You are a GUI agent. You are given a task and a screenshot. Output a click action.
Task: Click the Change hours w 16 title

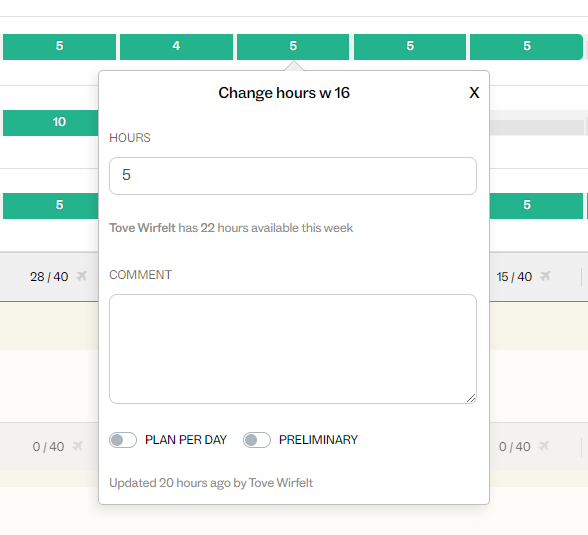(x=284, y=93)
